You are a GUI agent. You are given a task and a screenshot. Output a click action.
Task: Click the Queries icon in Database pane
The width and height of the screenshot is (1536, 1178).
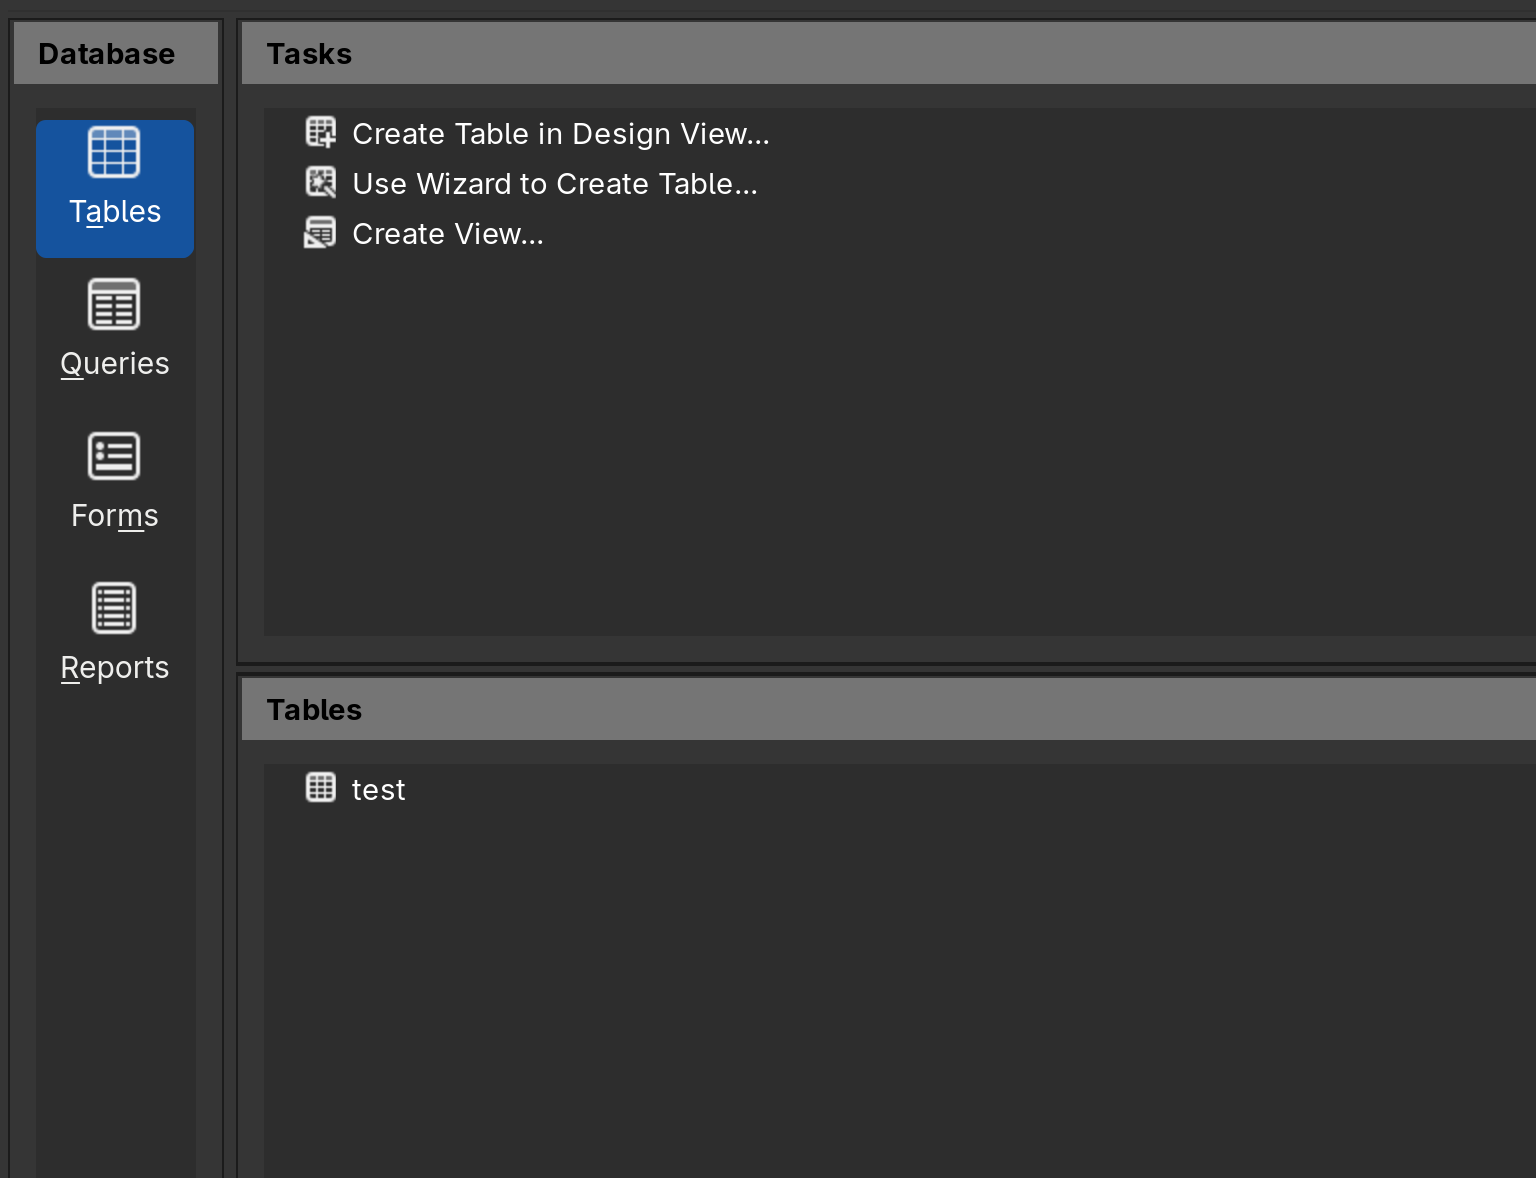coord(114,305)
